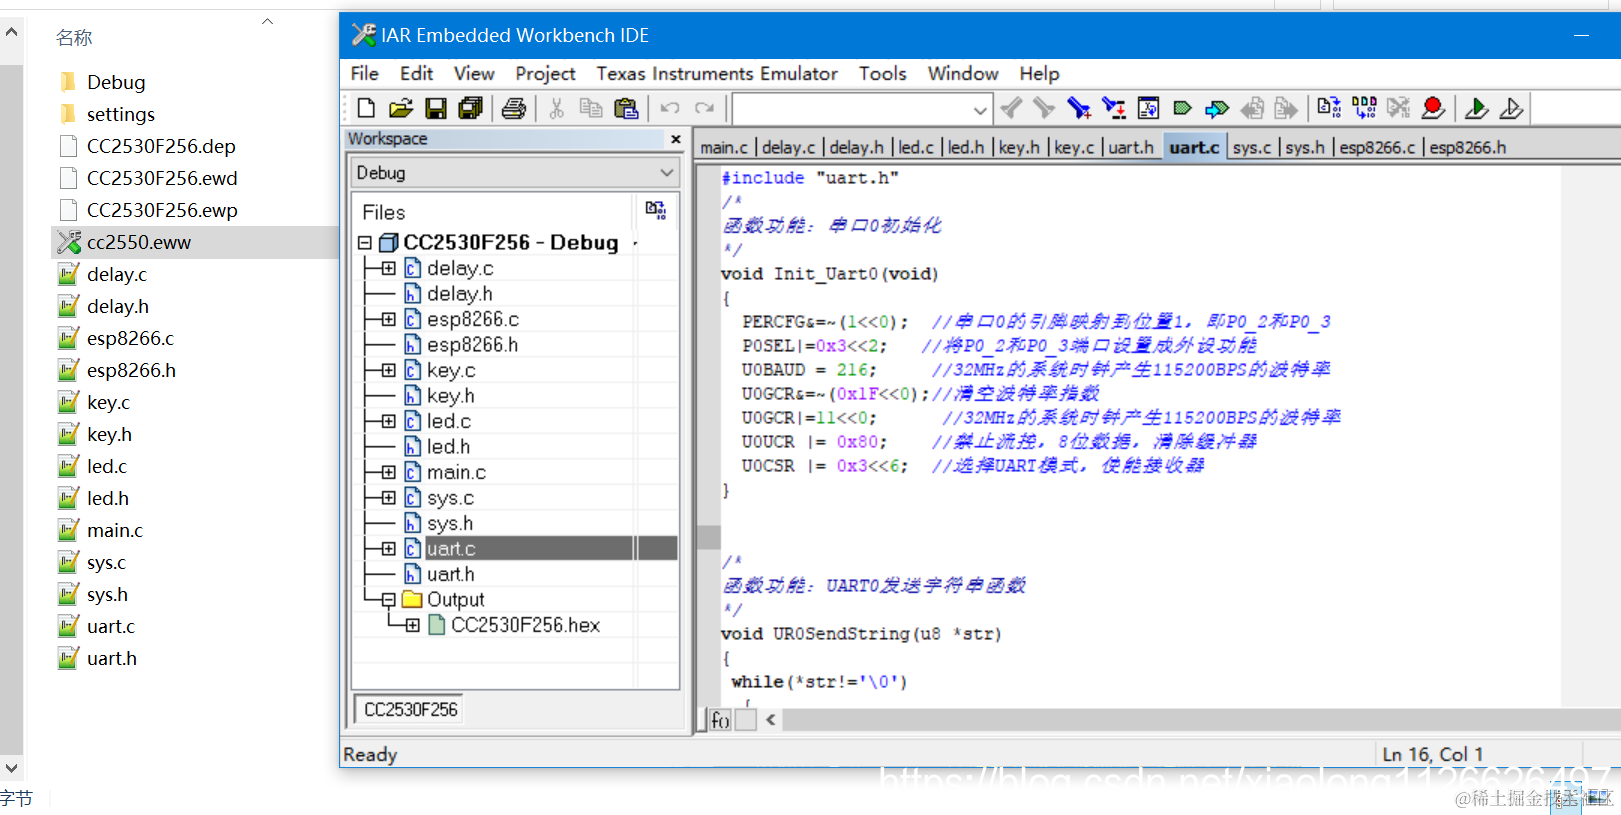Toggle a bookmark with green tag icon

point(1182,108)
